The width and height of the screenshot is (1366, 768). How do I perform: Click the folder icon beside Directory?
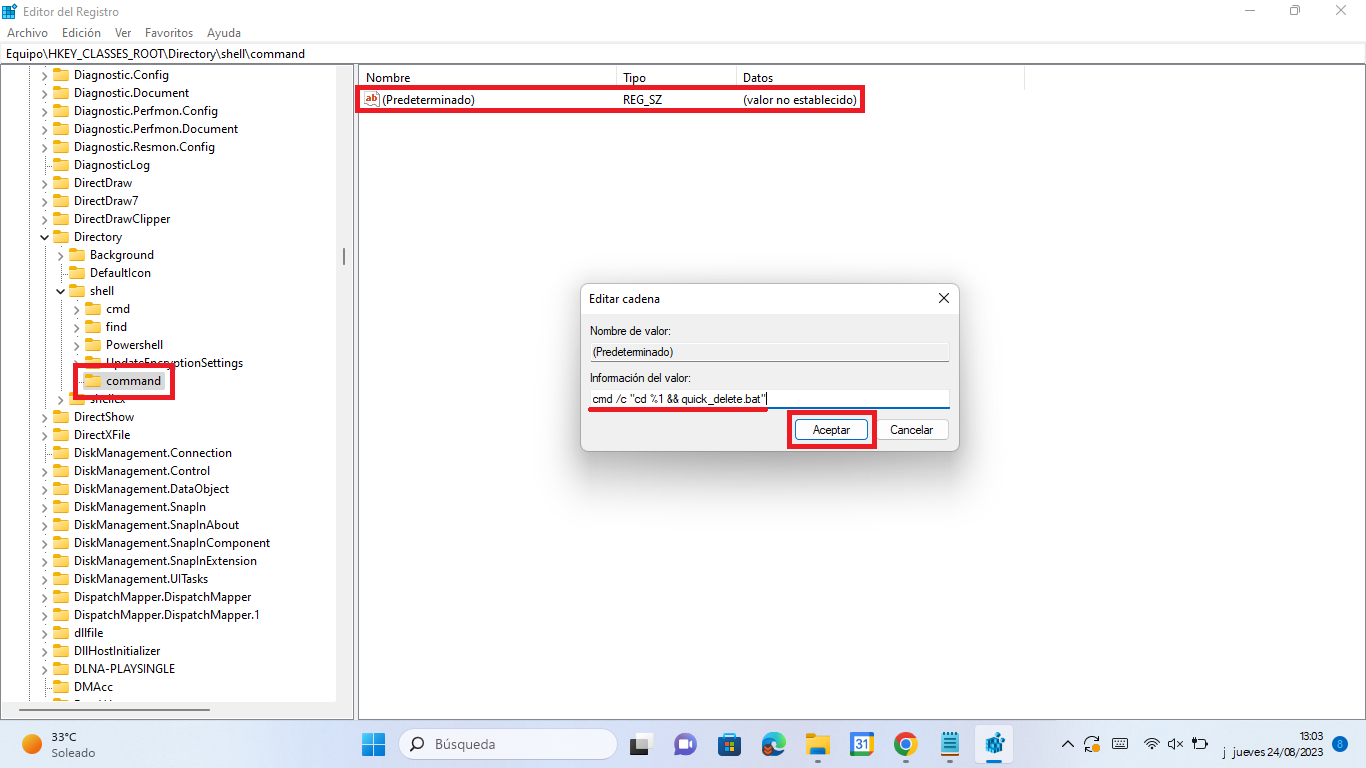point(61,237)
